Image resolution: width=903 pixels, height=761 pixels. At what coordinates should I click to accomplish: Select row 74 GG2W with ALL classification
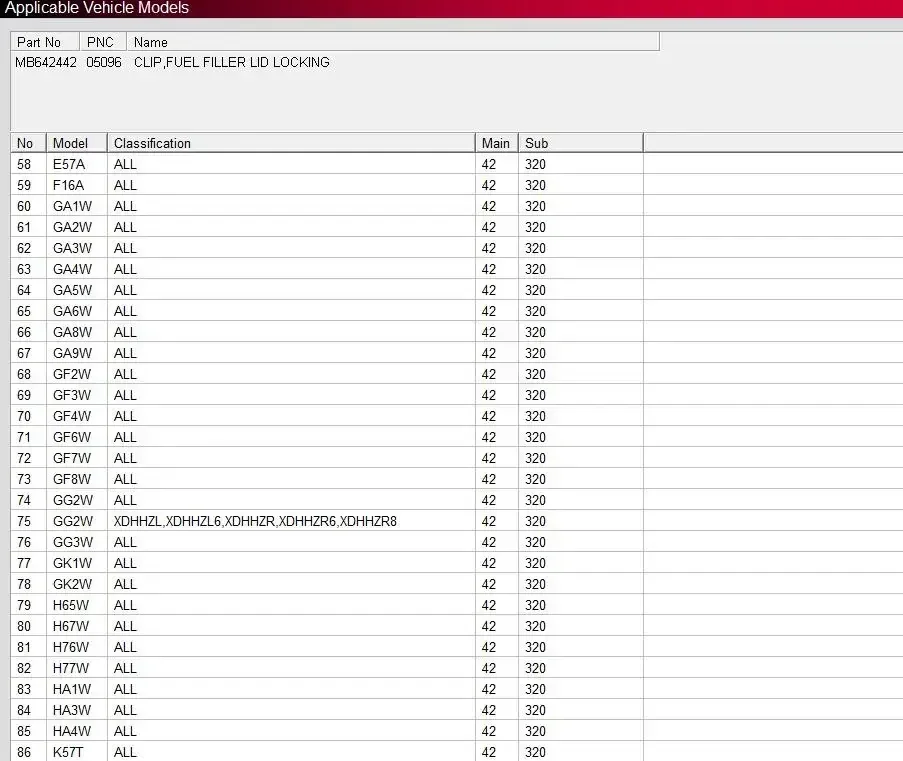click(x=327, y=500)
